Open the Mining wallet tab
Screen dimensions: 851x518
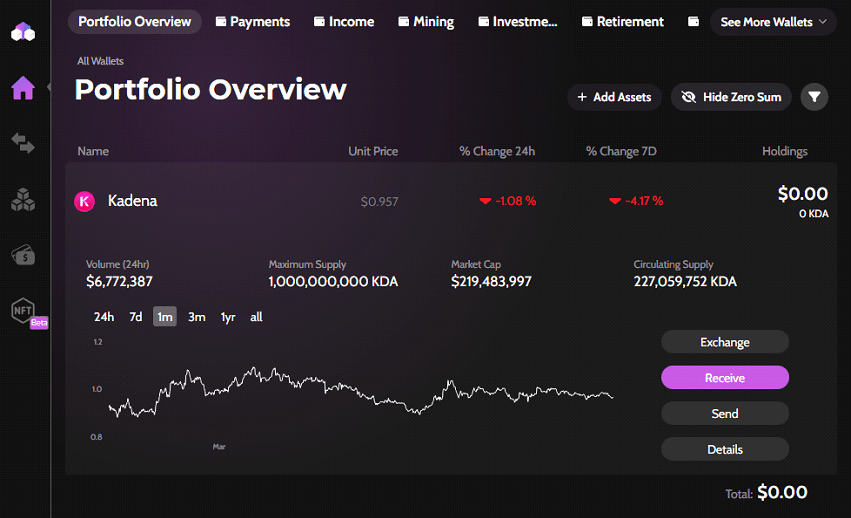click(x=426, y=22)
